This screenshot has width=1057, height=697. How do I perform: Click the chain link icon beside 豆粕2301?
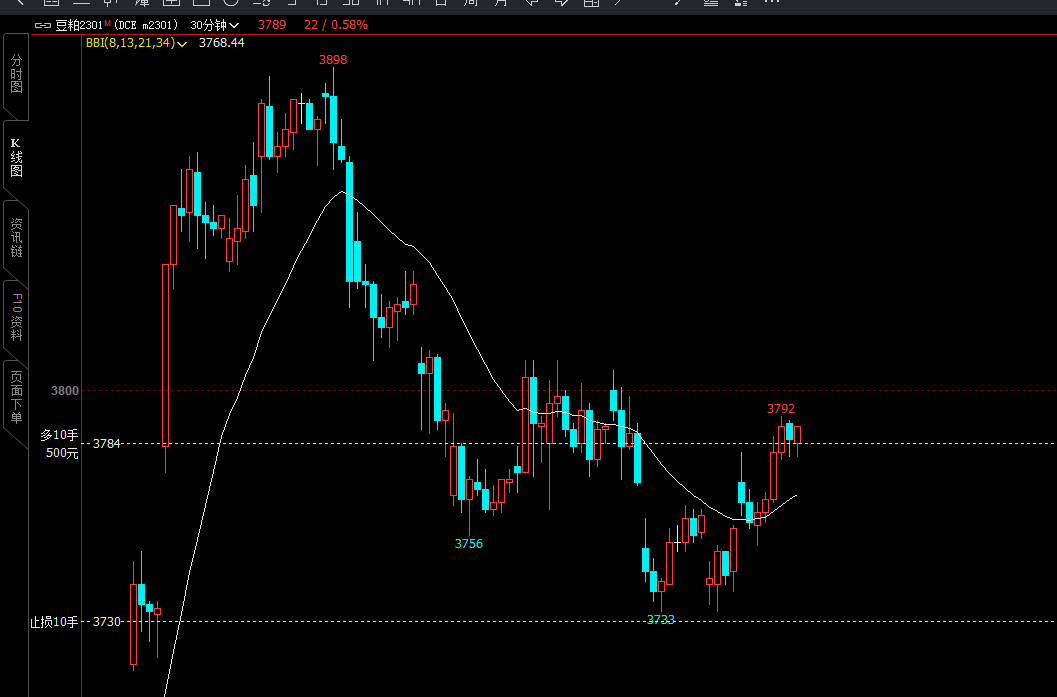click(x=42, y=26)
